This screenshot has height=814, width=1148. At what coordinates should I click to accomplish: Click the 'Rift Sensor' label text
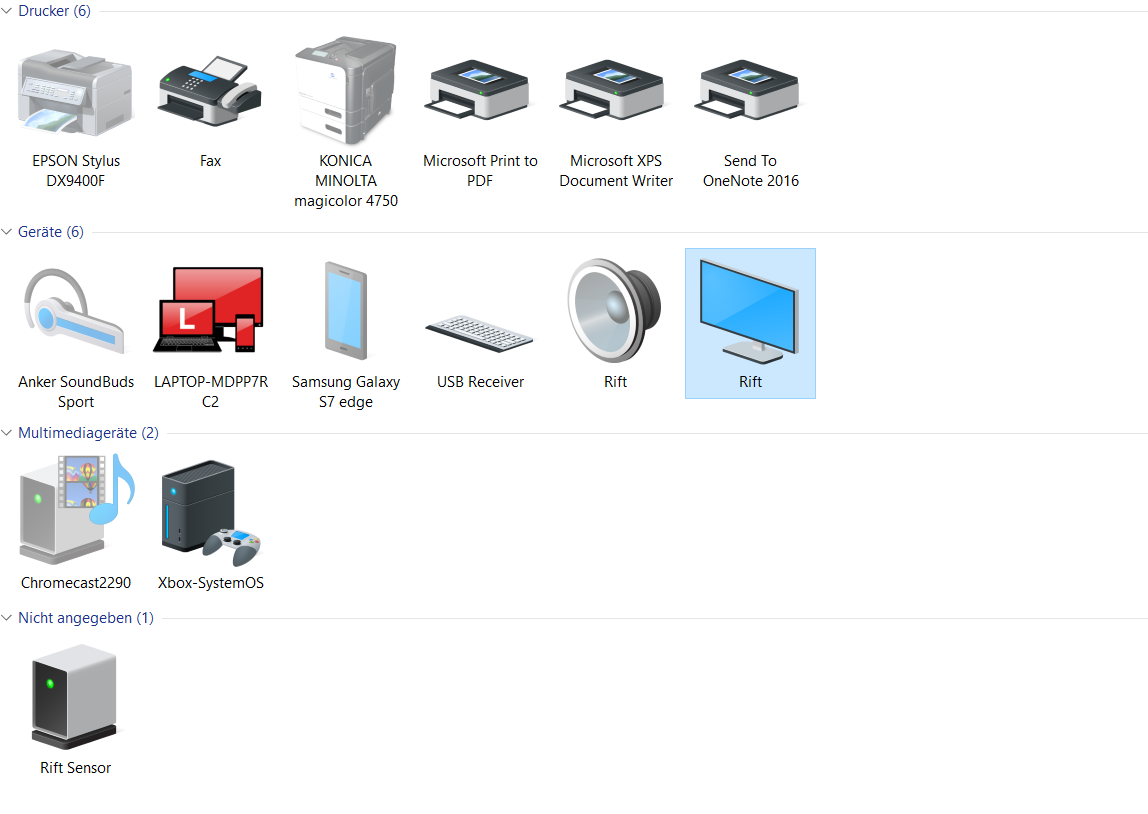pyautogui.click(x=75, y=768)
